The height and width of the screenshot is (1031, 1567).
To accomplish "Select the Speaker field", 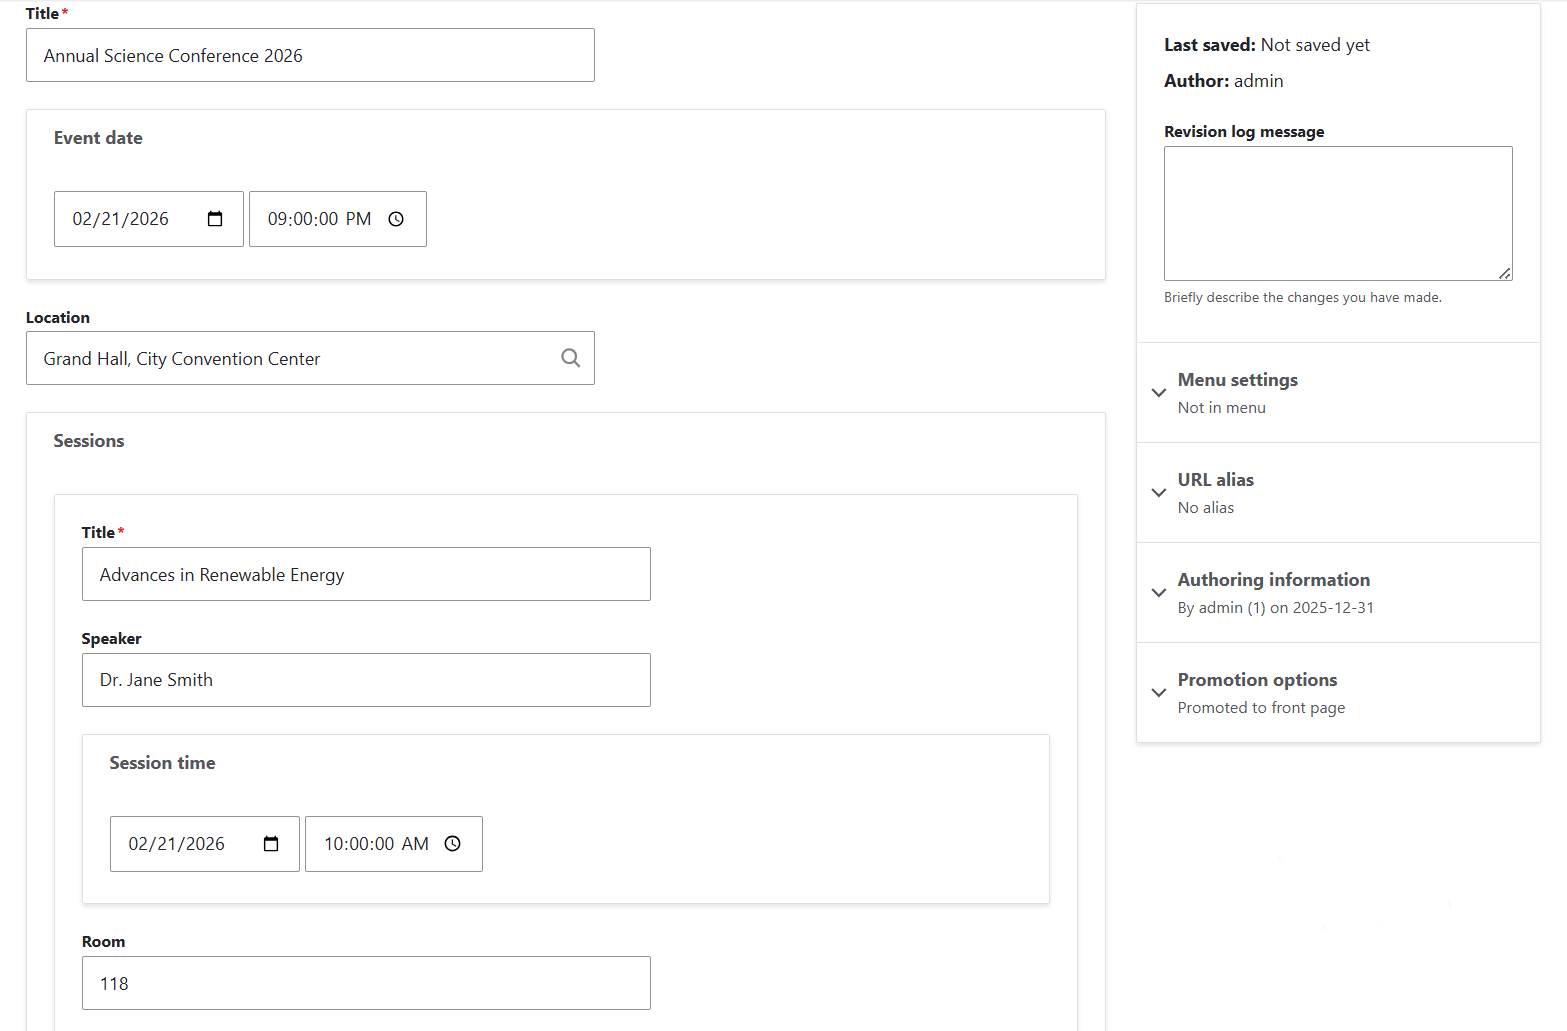I will (x=366, y=680).
